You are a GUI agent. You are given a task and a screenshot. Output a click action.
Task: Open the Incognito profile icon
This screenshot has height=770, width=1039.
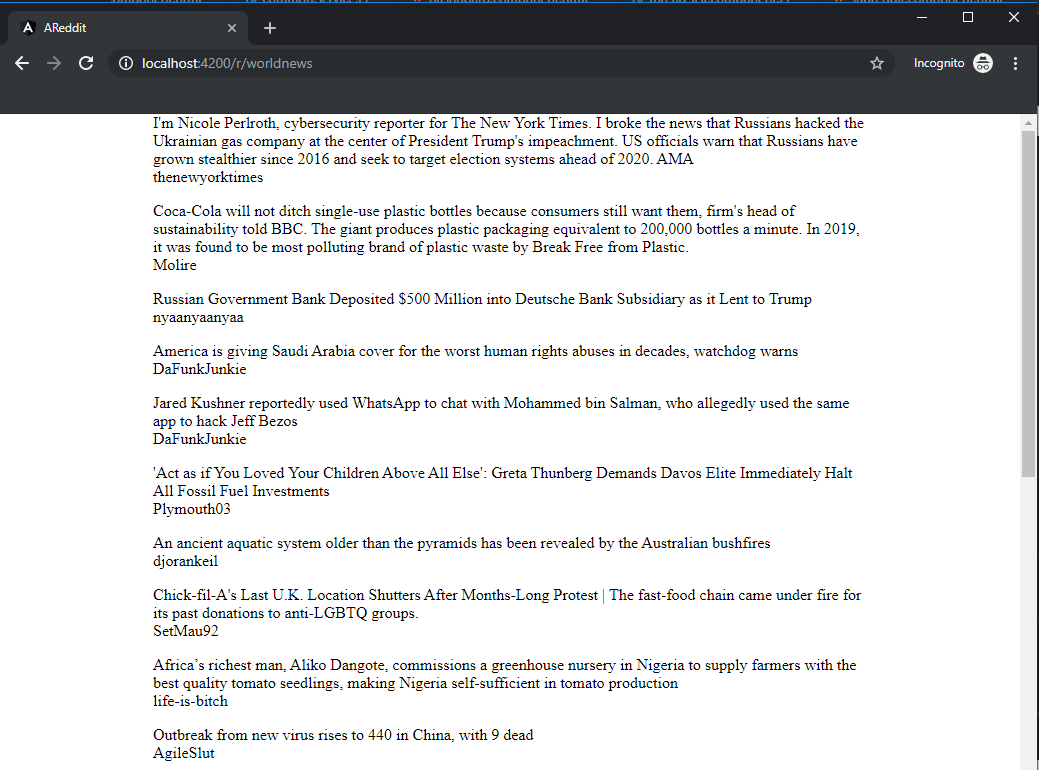pyautogui.click(x=983, y=63)
